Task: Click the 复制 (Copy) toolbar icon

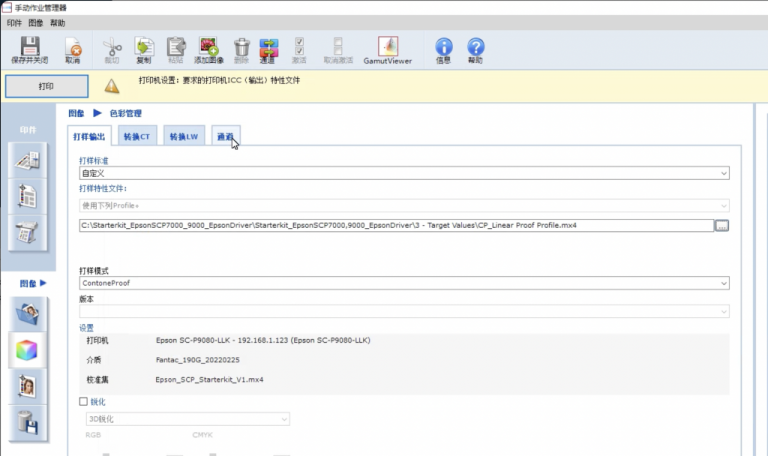Action: point(144,48)
